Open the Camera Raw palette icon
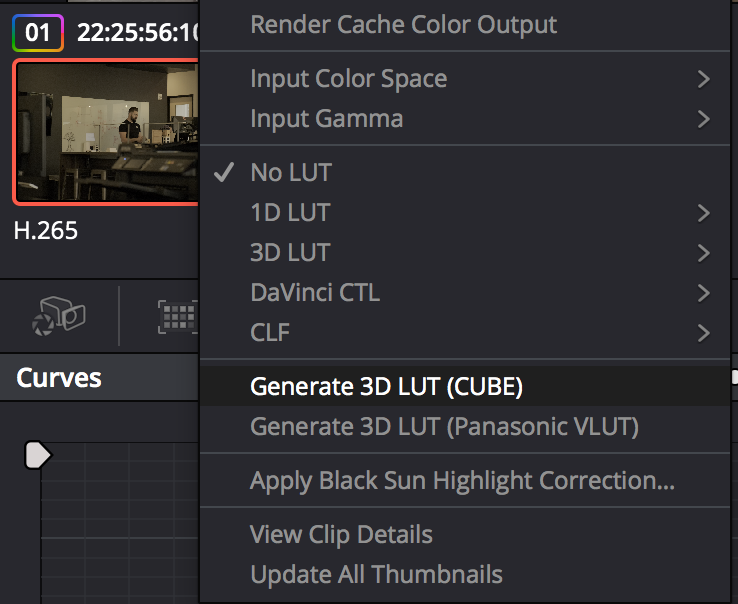Screen dimensions: 738x604 click(x=58, y=316)
